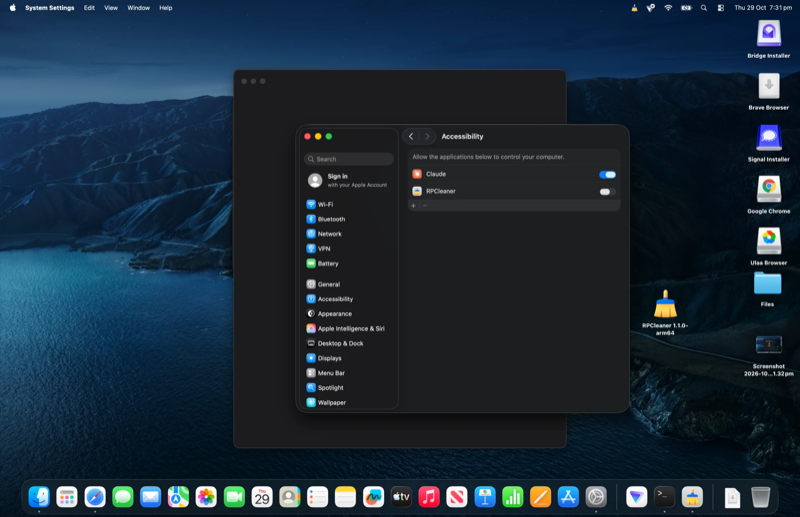Select Network in the settings sidebar
Image resolution: width=800 pixels, height=517 pixels.
tap(324, 234)
